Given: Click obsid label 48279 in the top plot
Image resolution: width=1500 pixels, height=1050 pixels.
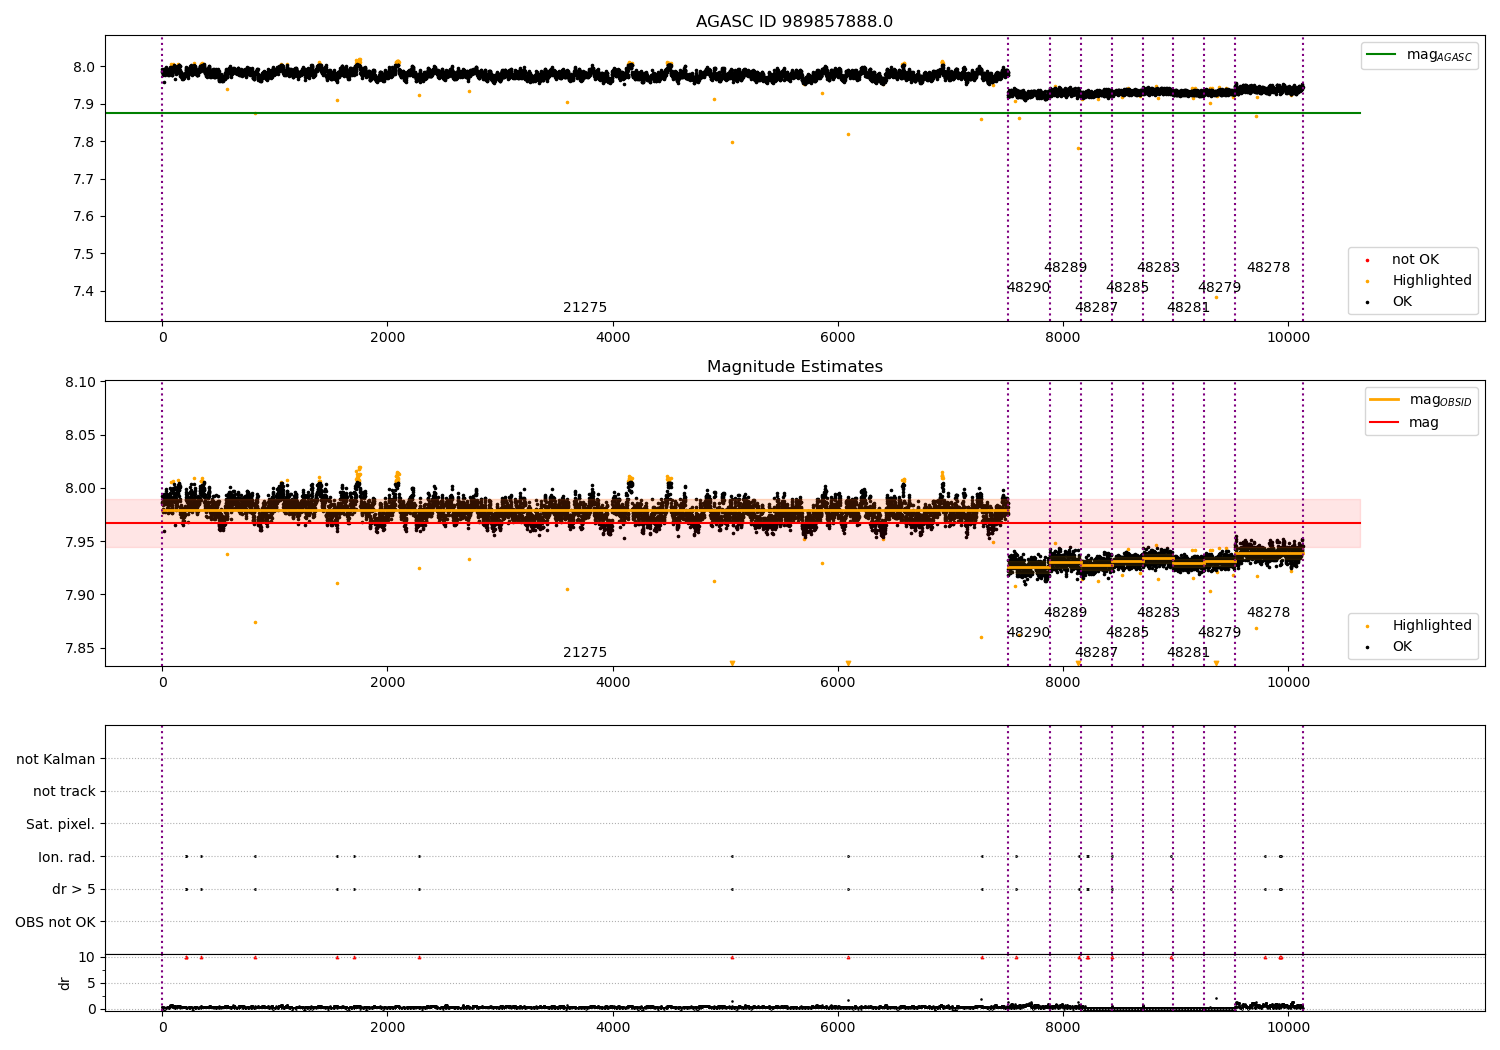Looking at the screenshot, I should click(1219, 288).
